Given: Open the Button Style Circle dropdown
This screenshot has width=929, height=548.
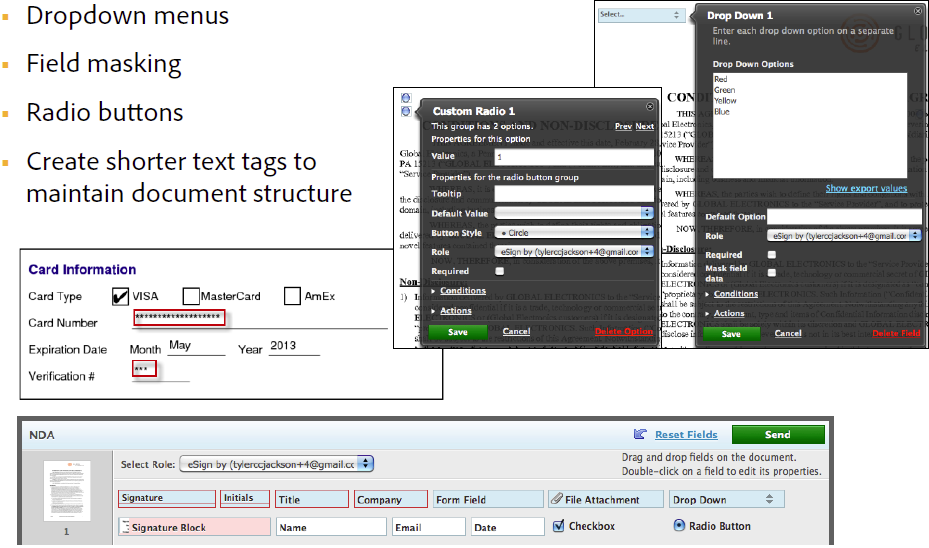Looking at the screenshot, I should pos(574,232).
